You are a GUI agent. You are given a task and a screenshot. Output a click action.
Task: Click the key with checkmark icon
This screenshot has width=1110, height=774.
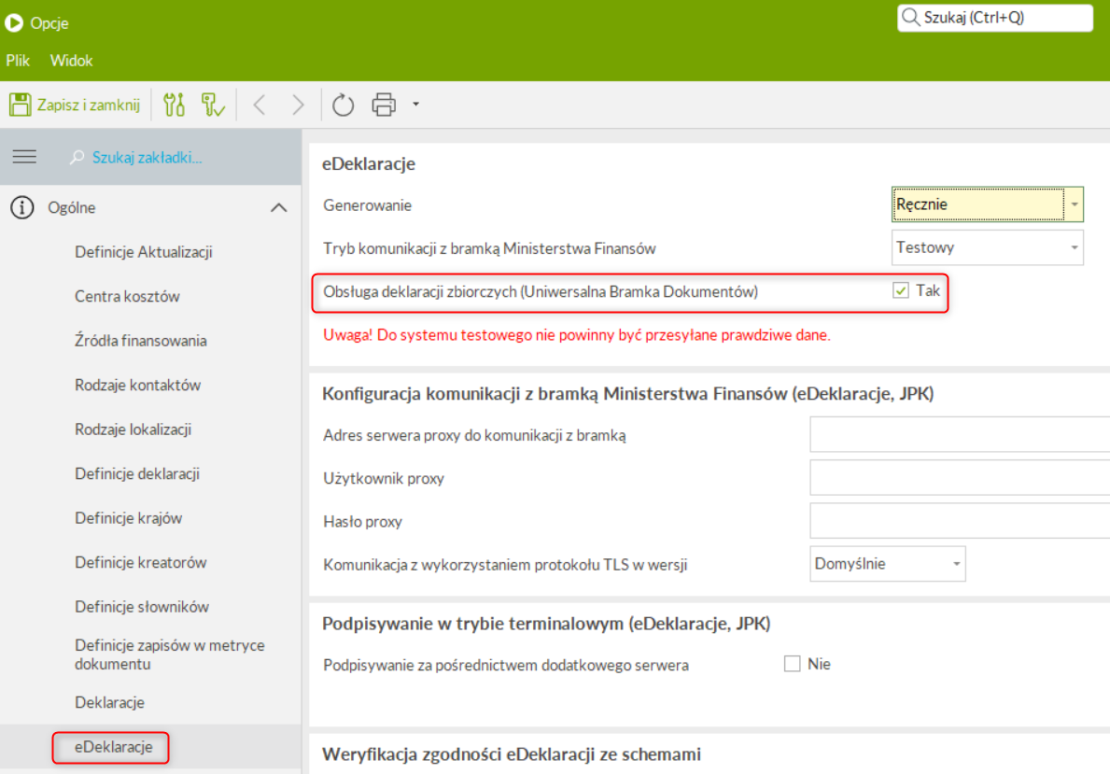[x=213, y=104]
